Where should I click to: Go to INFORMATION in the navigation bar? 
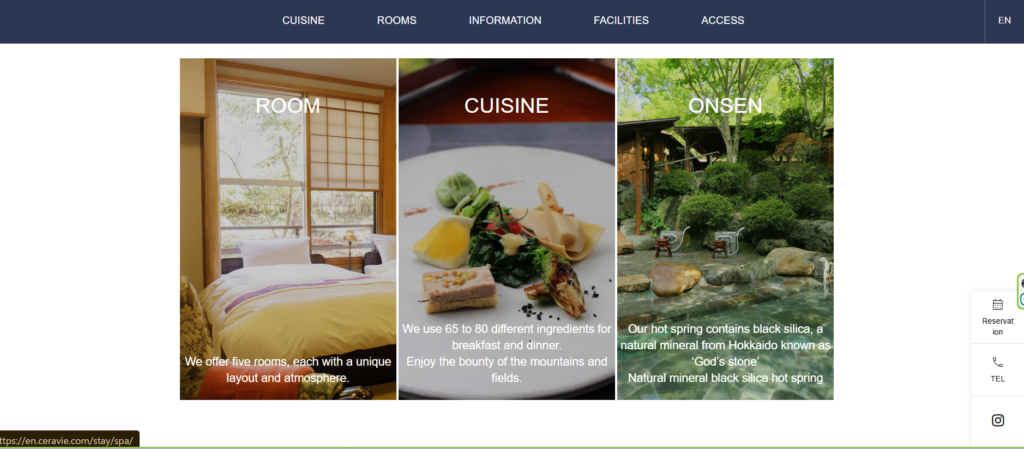[x=505, y=20]
